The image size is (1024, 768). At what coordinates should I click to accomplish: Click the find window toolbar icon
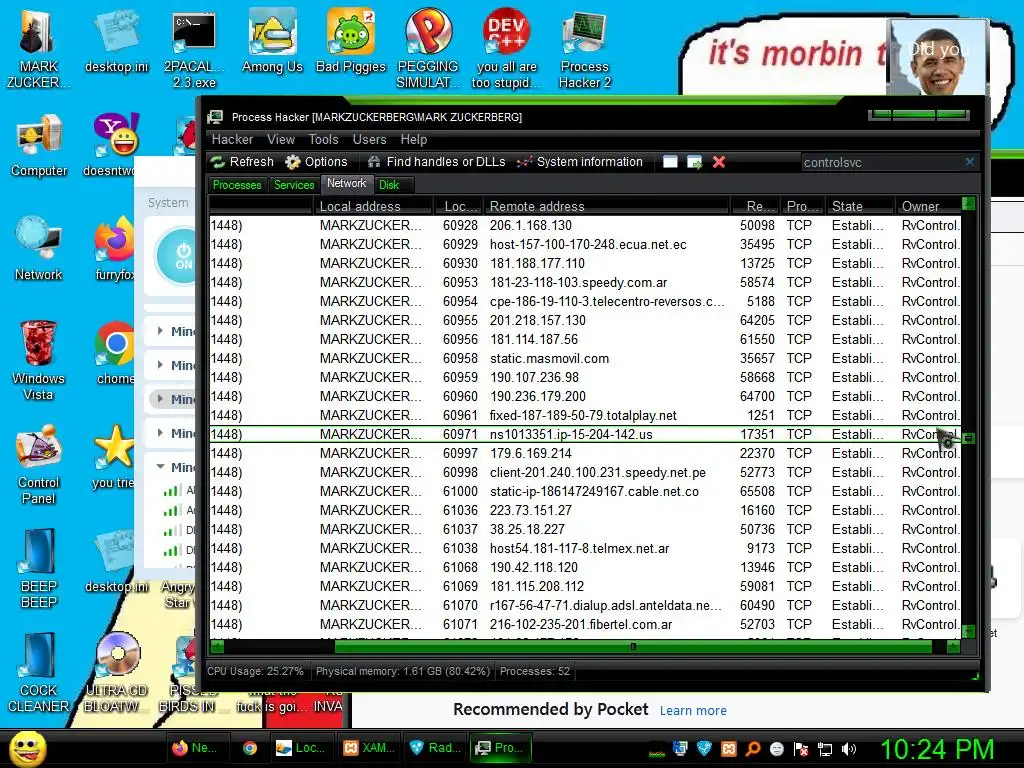pos(670,162)
